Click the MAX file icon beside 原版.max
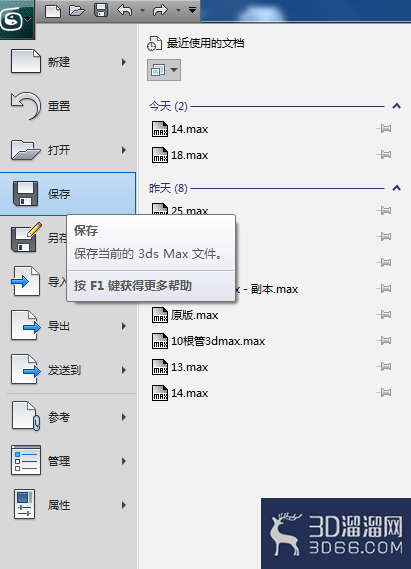Screen dimensions: 411x569 pyautogui.click(x=160, y=315)
